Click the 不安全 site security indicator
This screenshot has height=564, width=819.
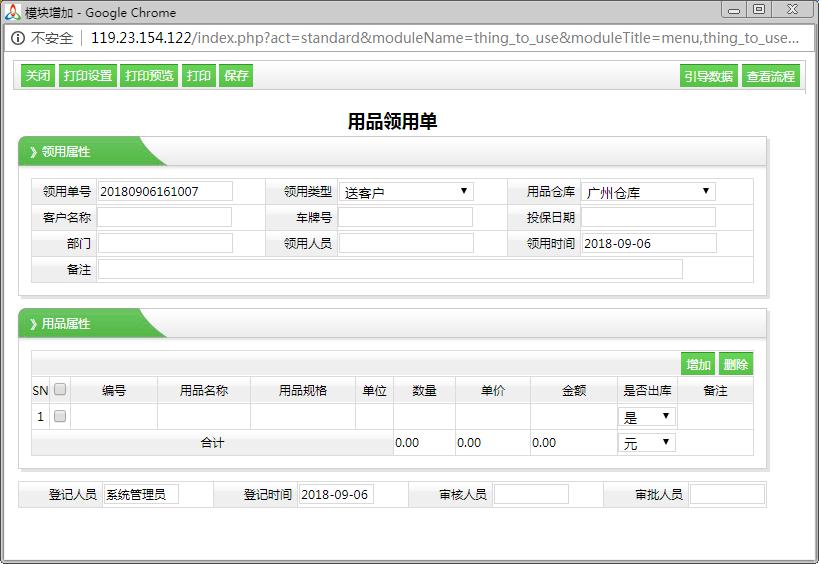42,39
